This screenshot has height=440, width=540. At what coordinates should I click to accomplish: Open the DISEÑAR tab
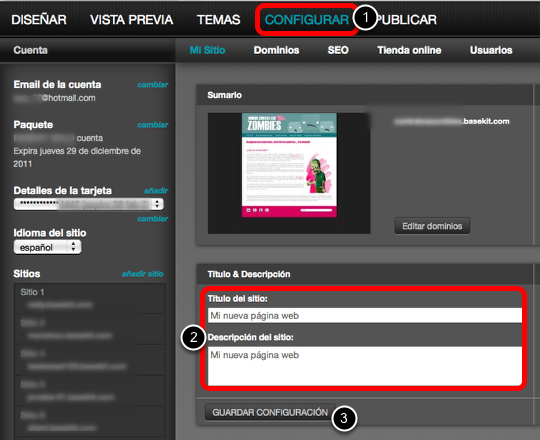[39, 20]
